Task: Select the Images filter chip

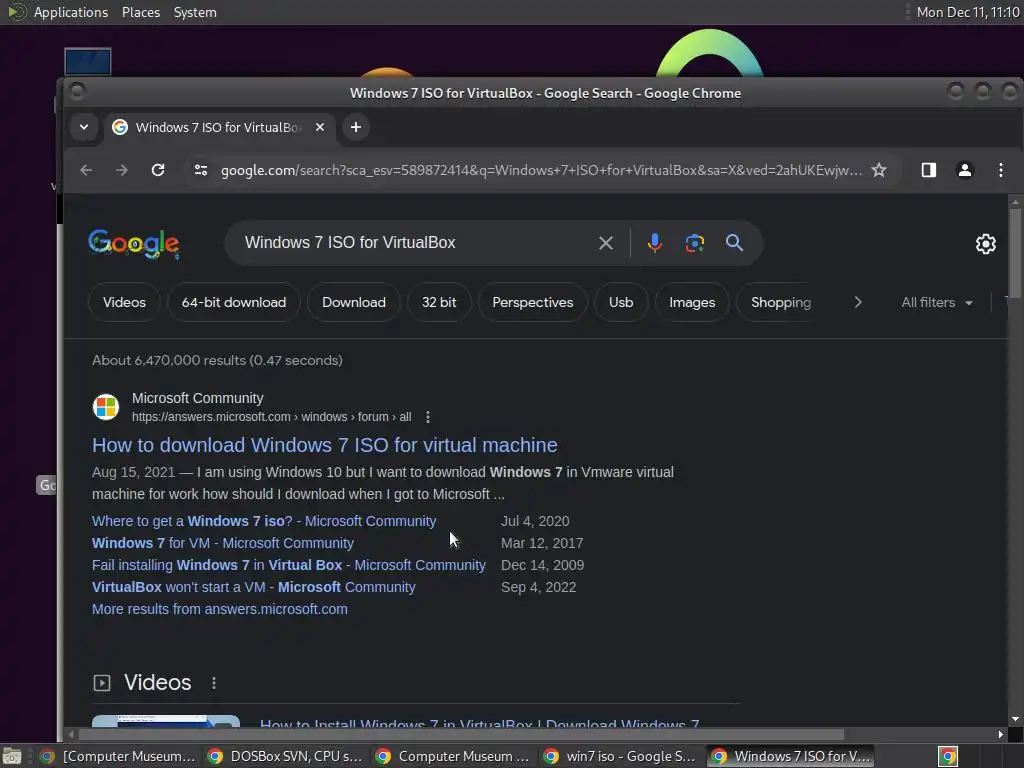Action: (x=692, y=302)
